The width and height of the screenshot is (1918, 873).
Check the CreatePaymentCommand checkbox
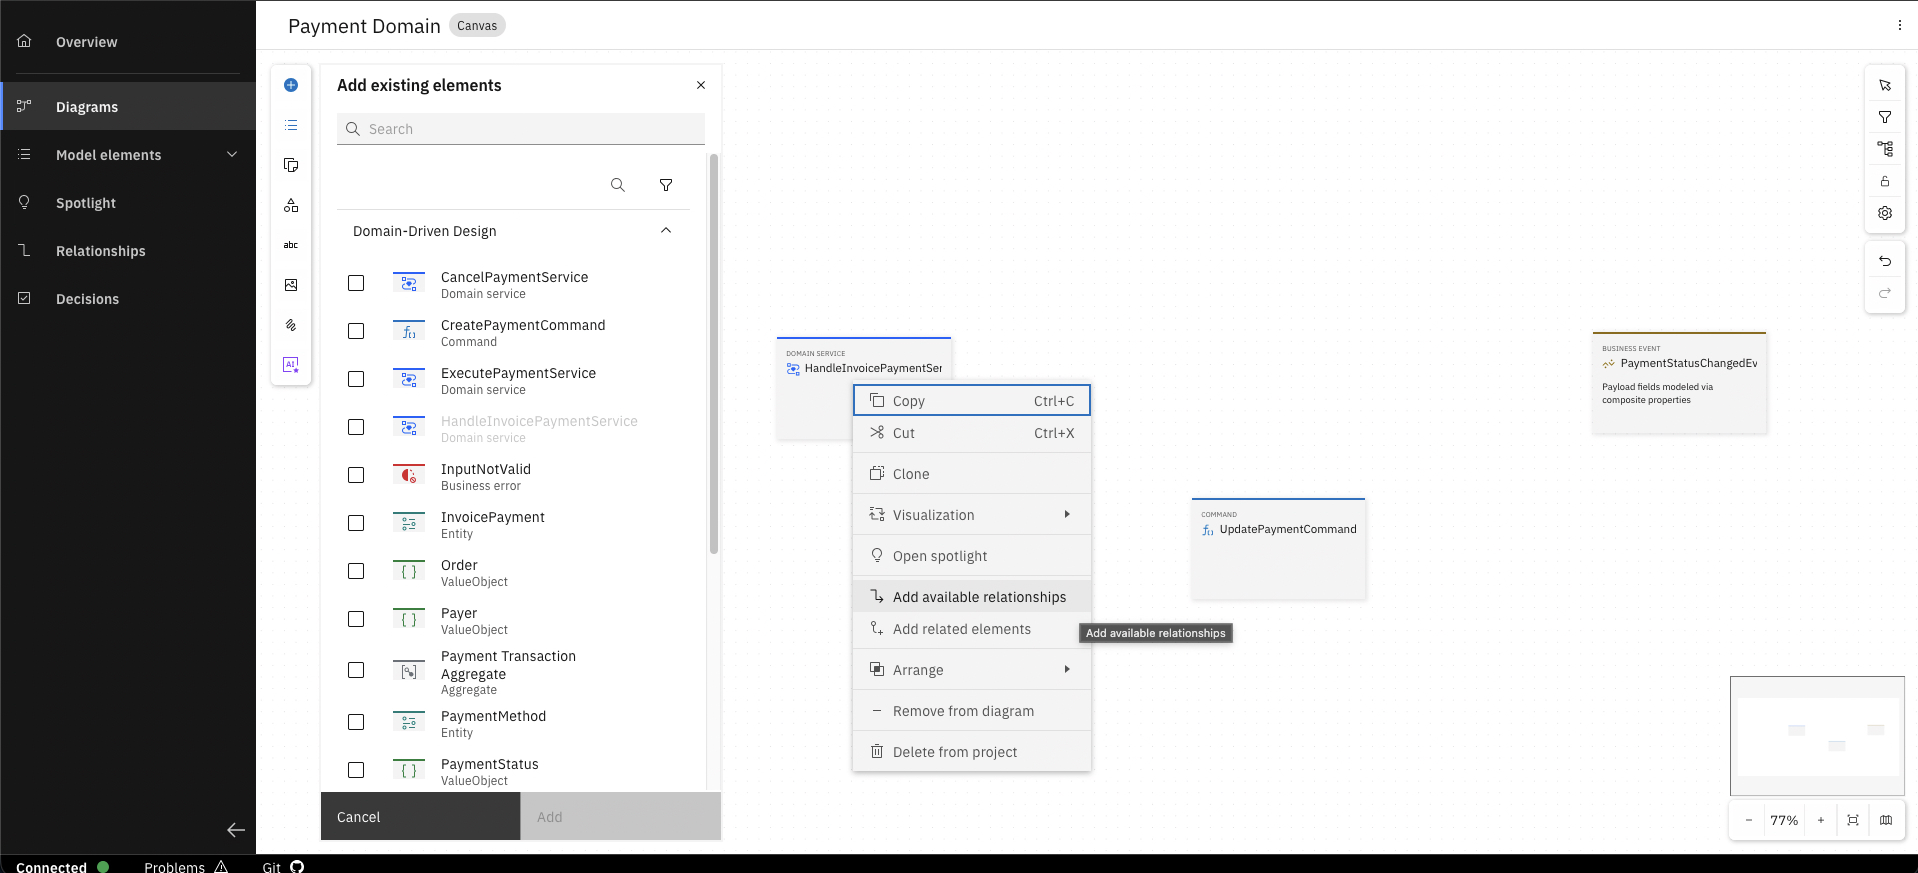point(356,331)
